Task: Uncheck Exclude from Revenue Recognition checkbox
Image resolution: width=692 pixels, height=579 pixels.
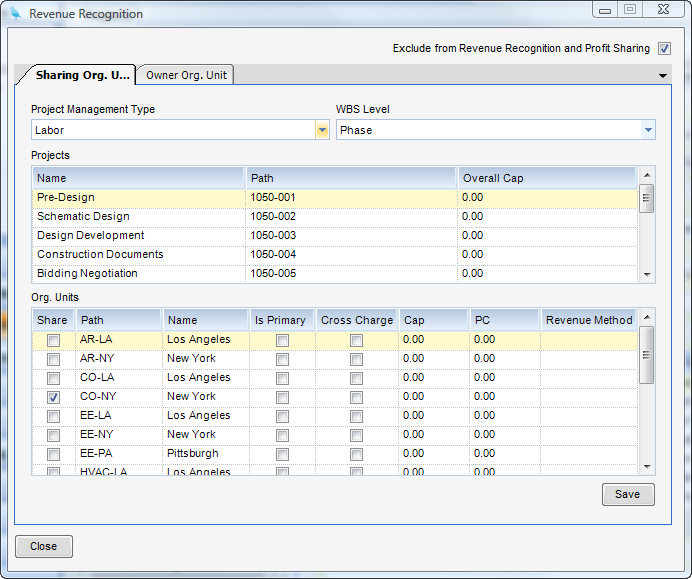Action: 664,48
